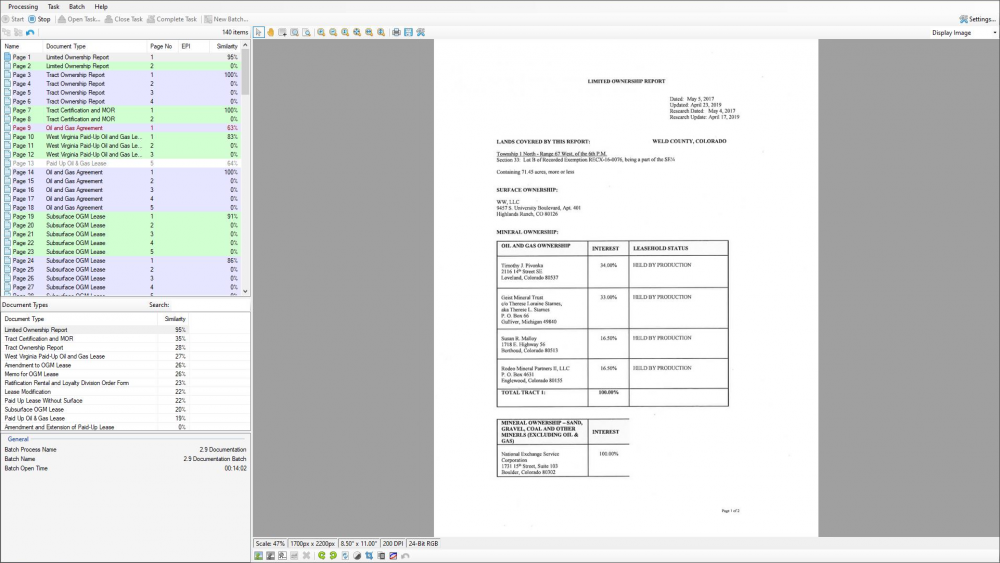Viewport: 1000px width, 563px height.
Task: Click the color landscape image icon at bottom
Action: pos(258,555)
